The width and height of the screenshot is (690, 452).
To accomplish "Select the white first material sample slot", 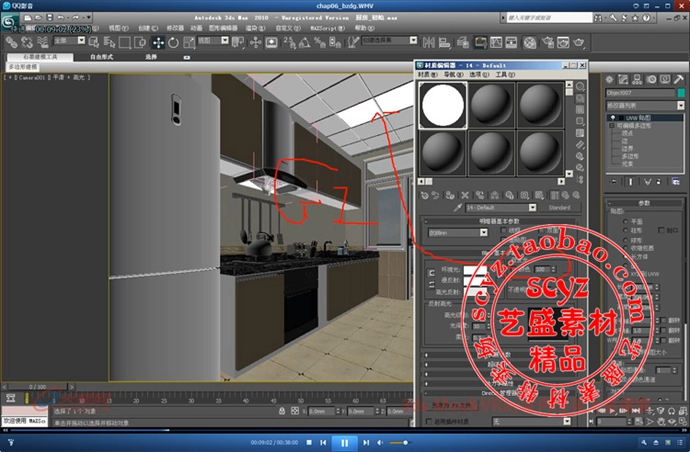I will tap(442, 106).
